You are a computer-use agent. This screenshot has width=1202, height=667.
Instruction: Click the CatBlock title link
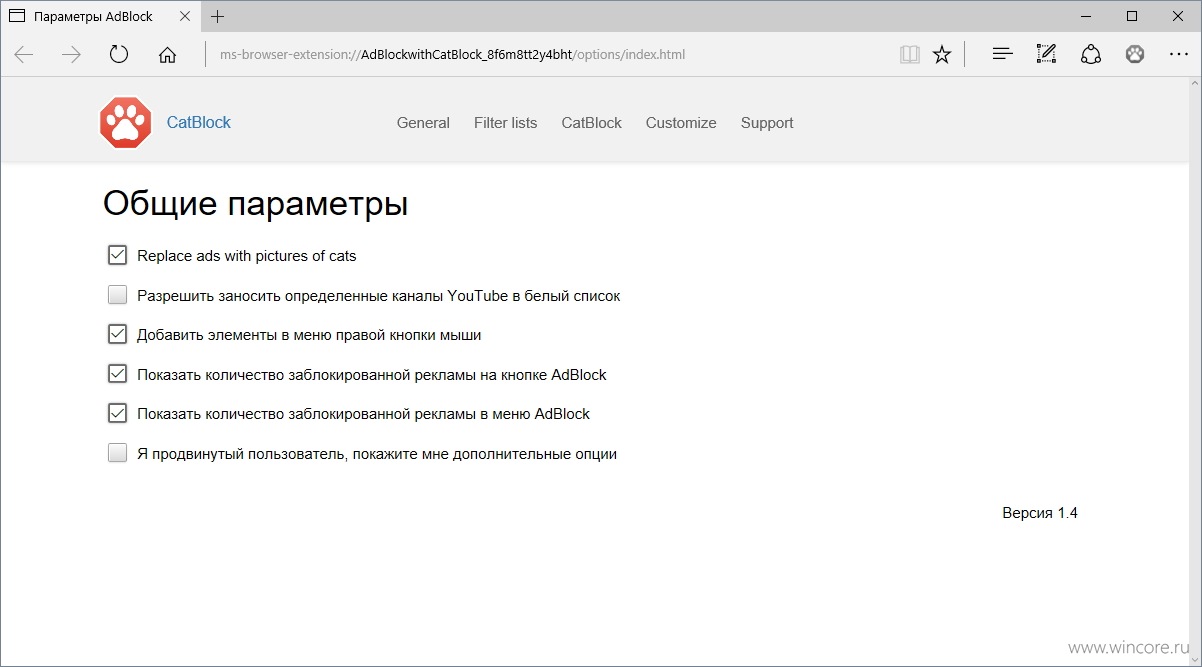click(199, 123)
